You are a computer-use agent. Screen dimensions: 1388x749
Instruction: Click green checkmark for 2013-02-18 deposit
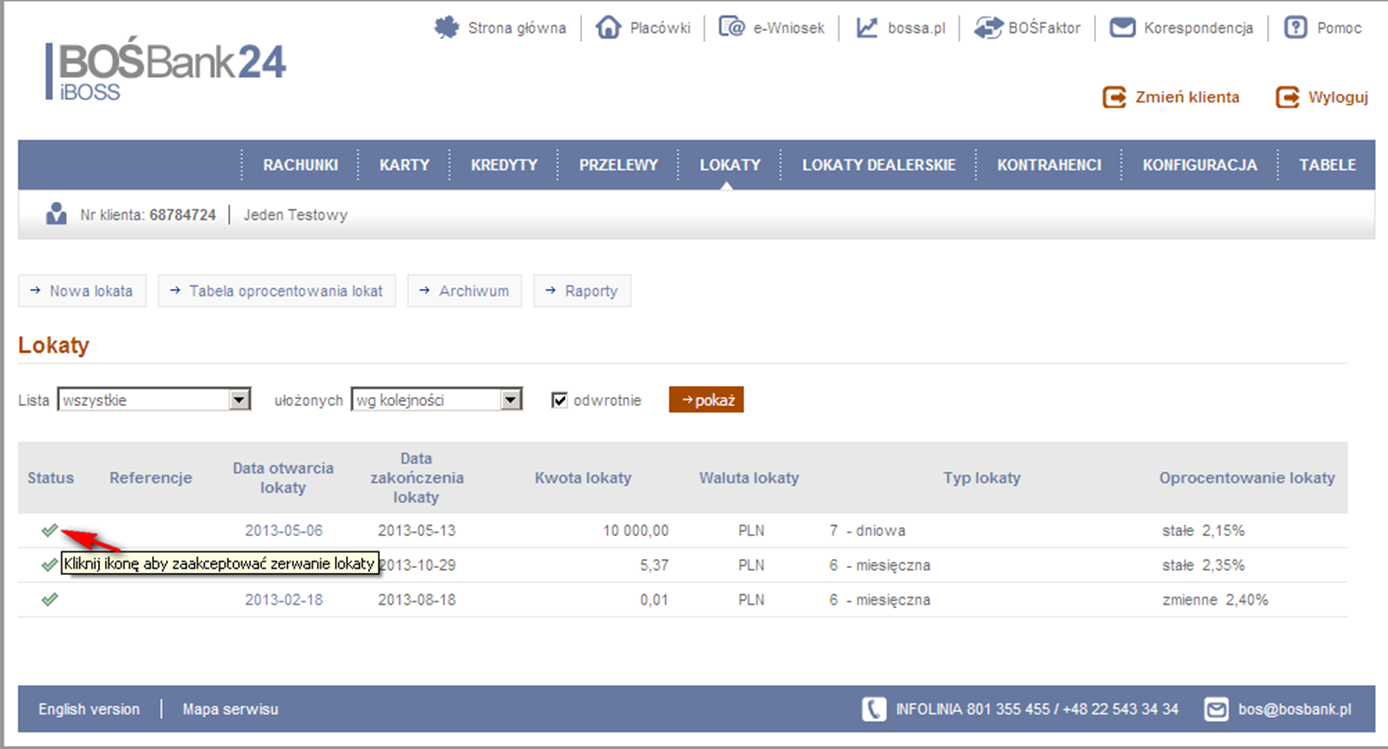coord(49,600)
